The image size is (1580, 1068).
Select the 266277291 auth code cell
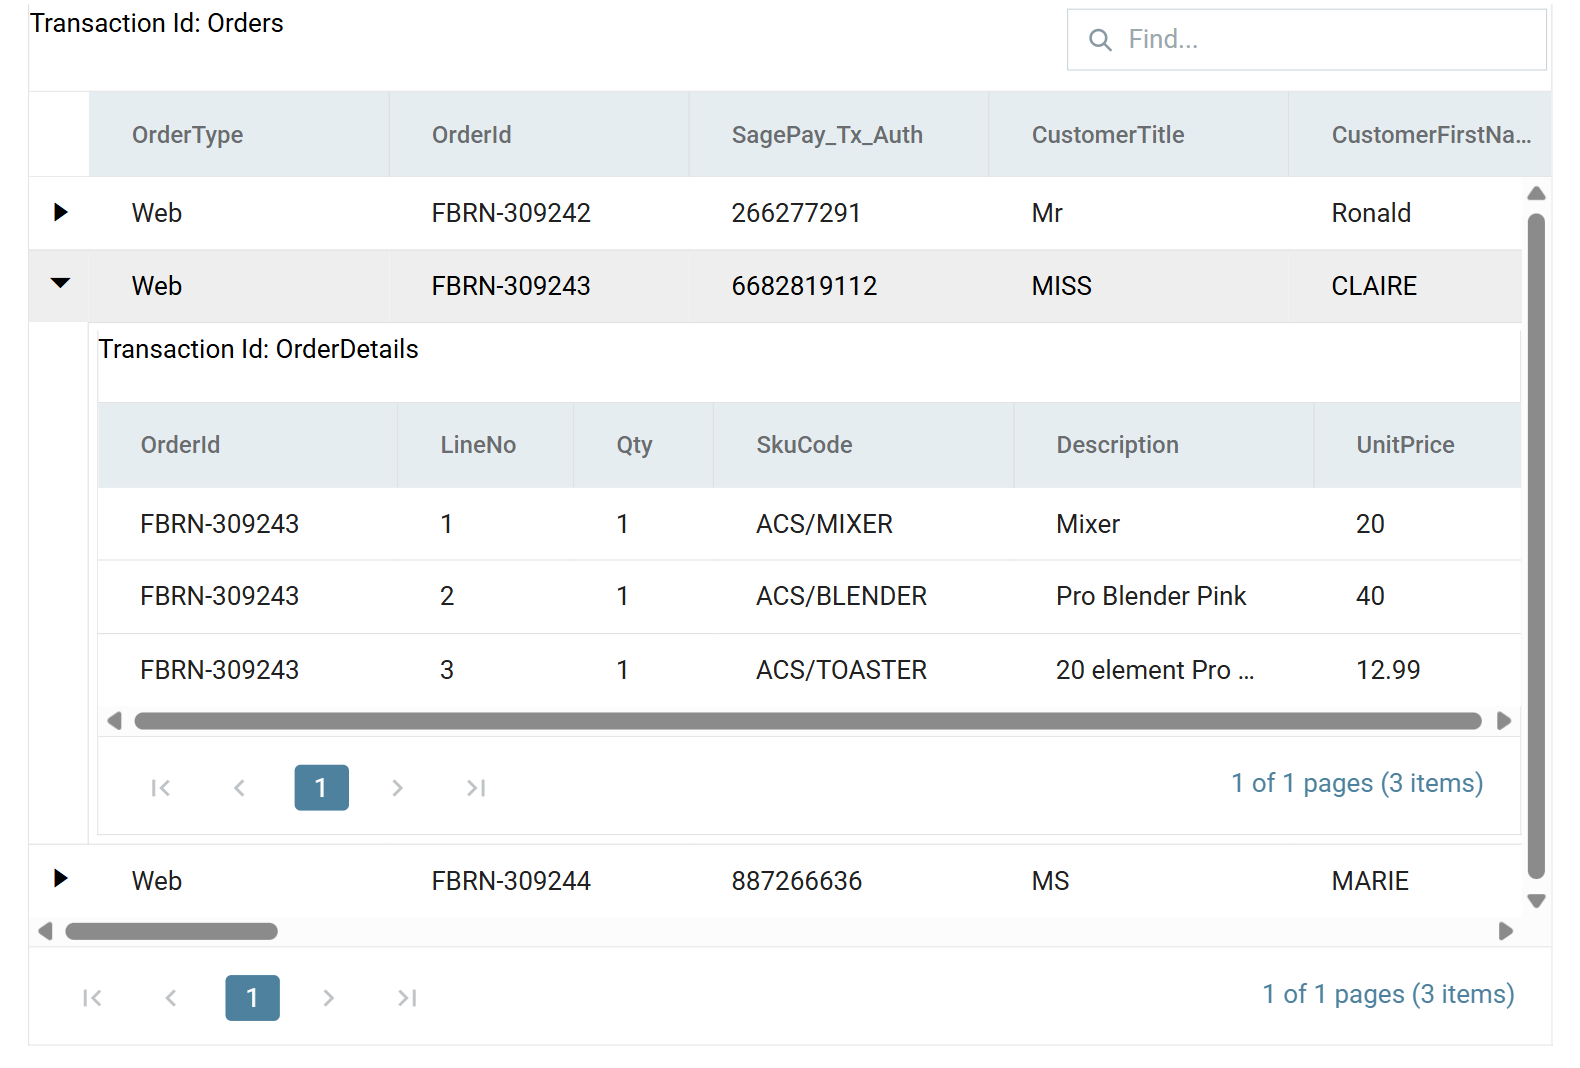(839, 213)
